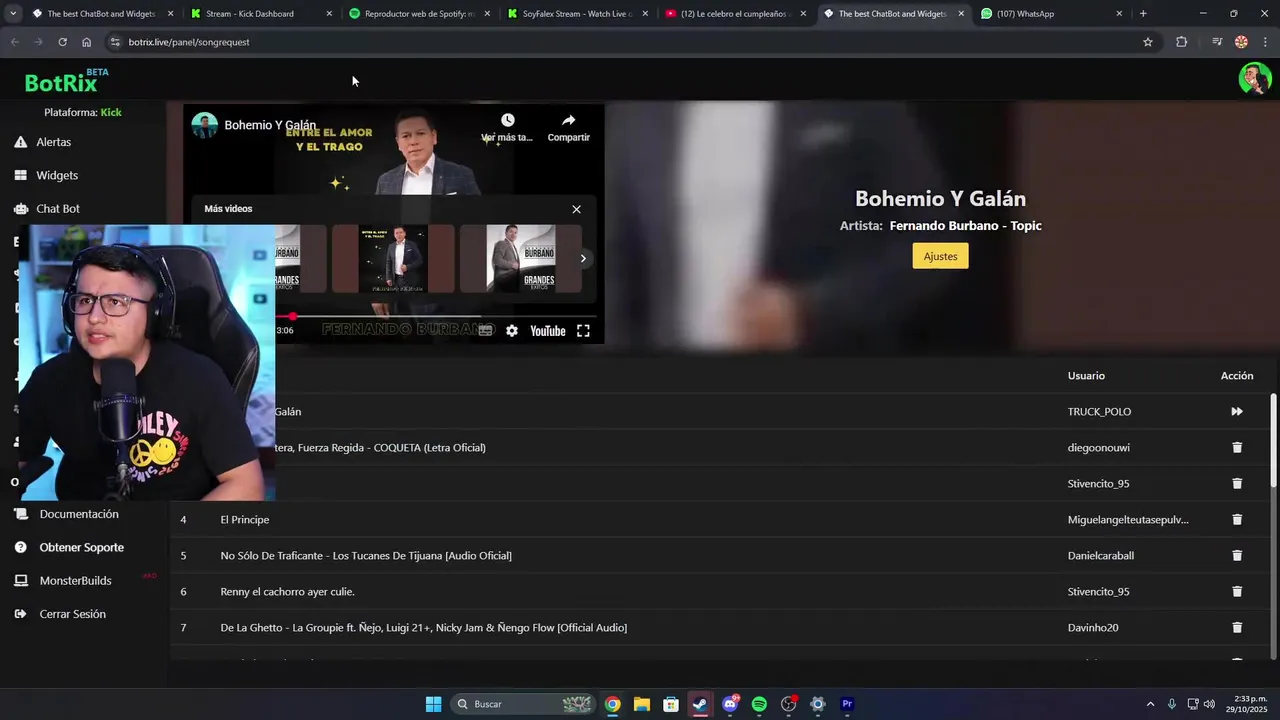Skip the current song Bohemio Y Galán

click(x=1237, y=411)
